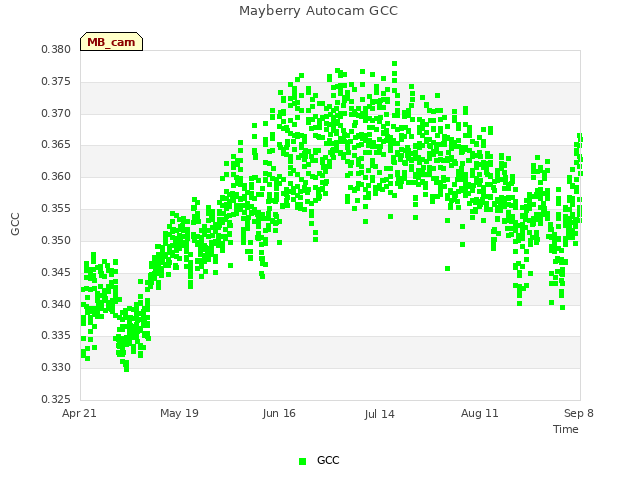640x480 pixels.
Task: Click the GCC legend label
Action: click(328, 460)
